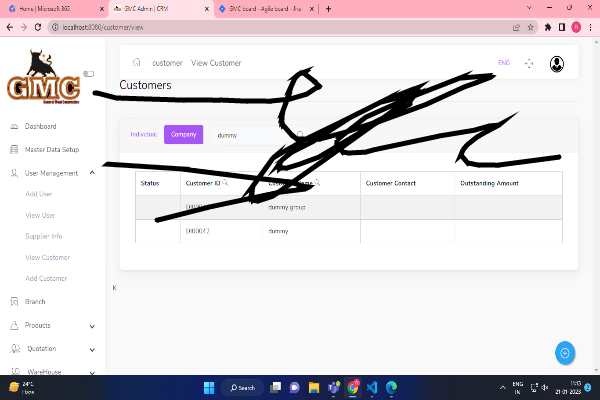Click the search icon beside Customer ID

coord(225,183)
